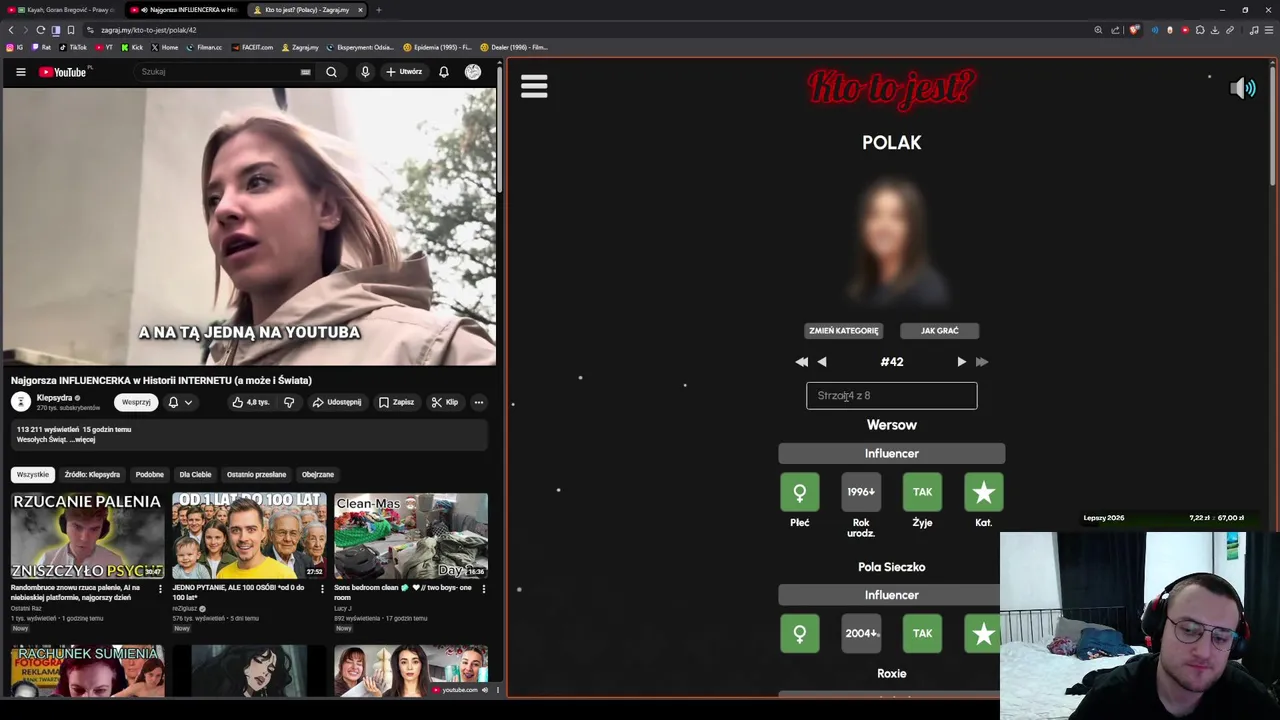
Task: Open the browser main hamburger menu
Action: tap(1269, 30)
